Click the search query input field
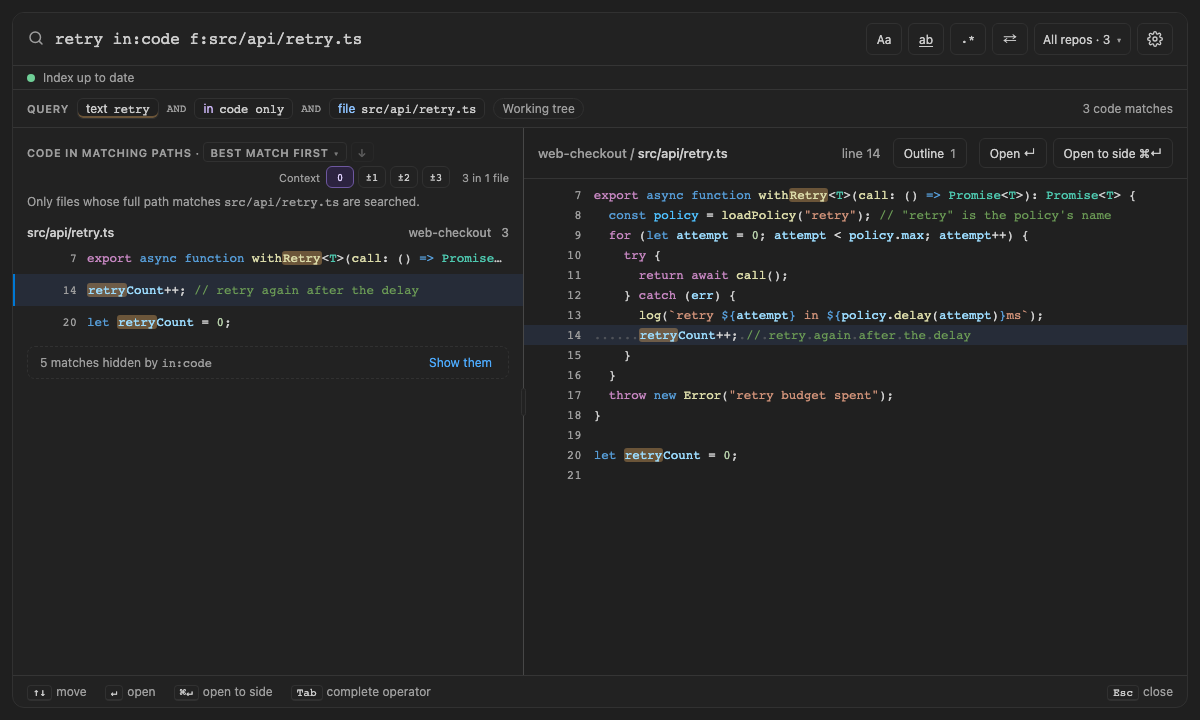This screenshot has width=1200, height=720. pos(455,39)
